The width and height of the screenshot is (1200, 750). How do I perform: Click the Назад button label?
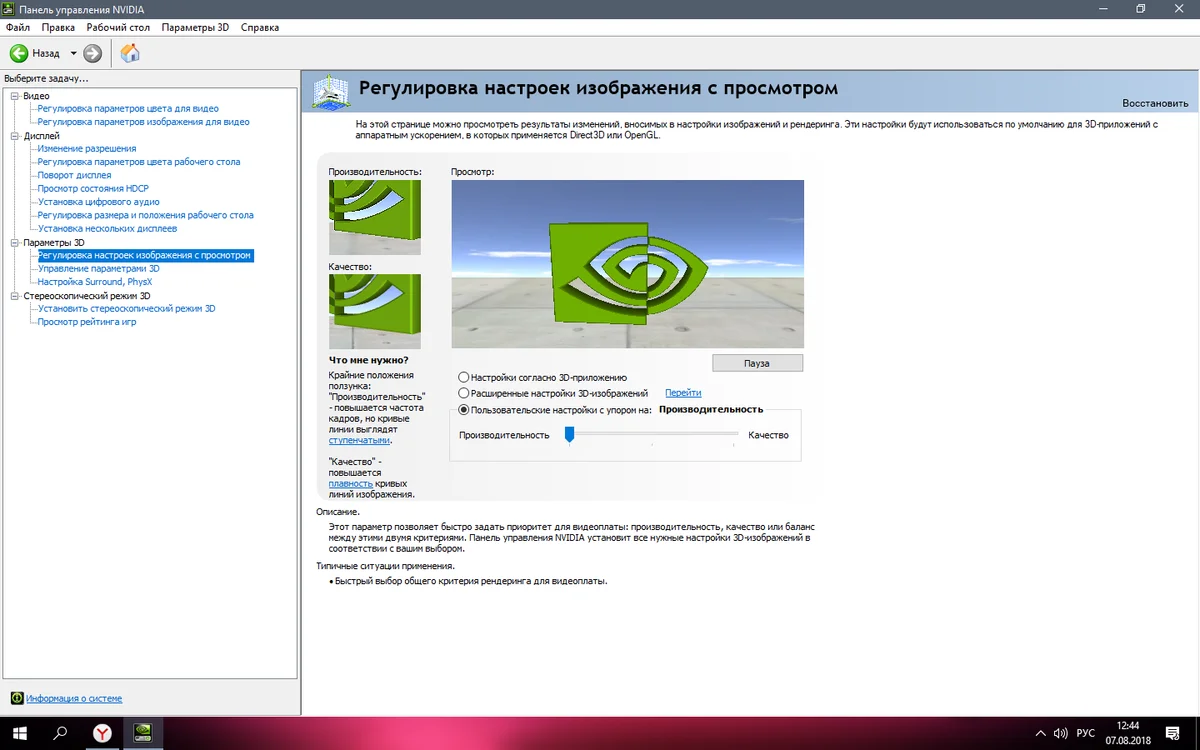coord(46,53)
